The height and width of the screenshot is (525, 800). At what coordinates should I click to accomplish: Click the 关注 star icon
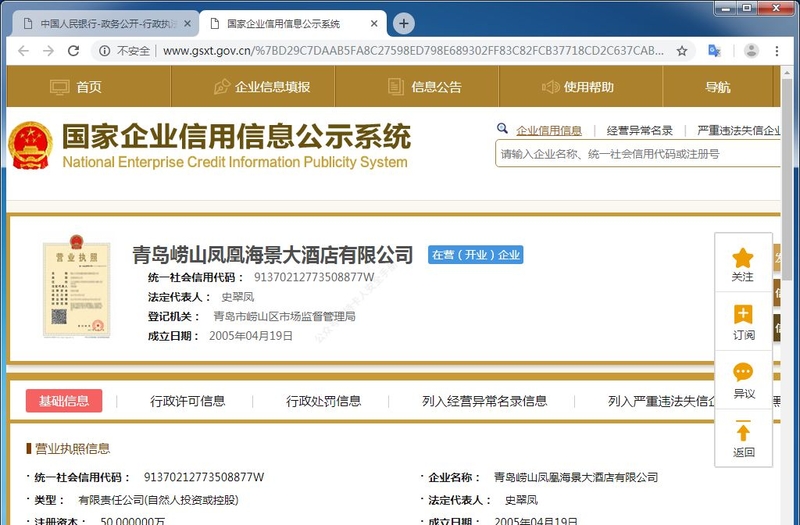[743, 258]
